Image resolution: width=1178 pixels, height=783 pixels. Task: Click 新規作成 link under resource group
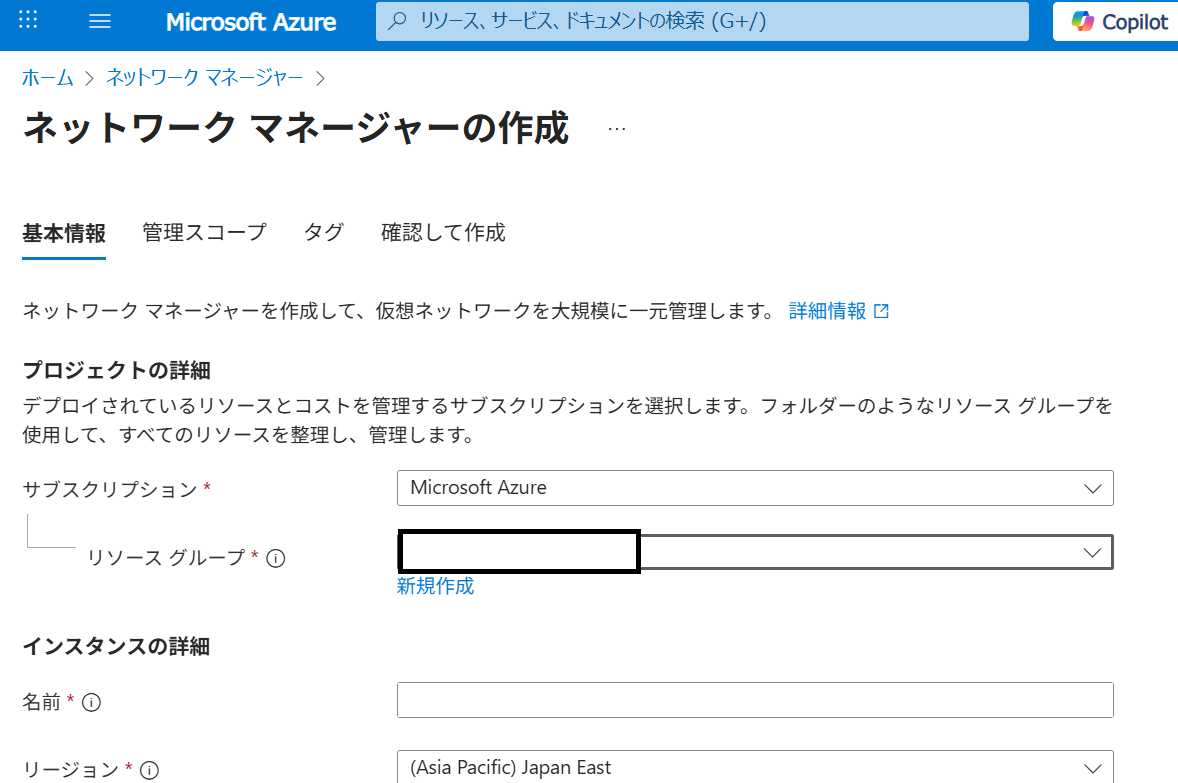[435, 586]
